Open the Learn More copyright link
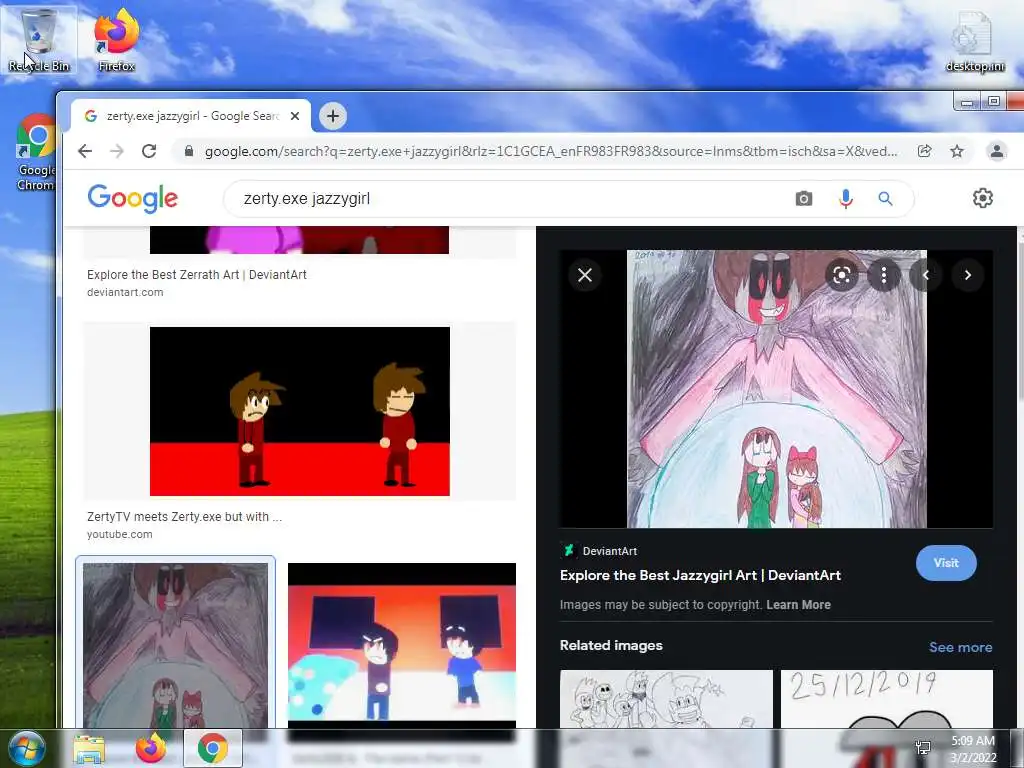This screenshot has height=768, width=1024. coord(798,605)
